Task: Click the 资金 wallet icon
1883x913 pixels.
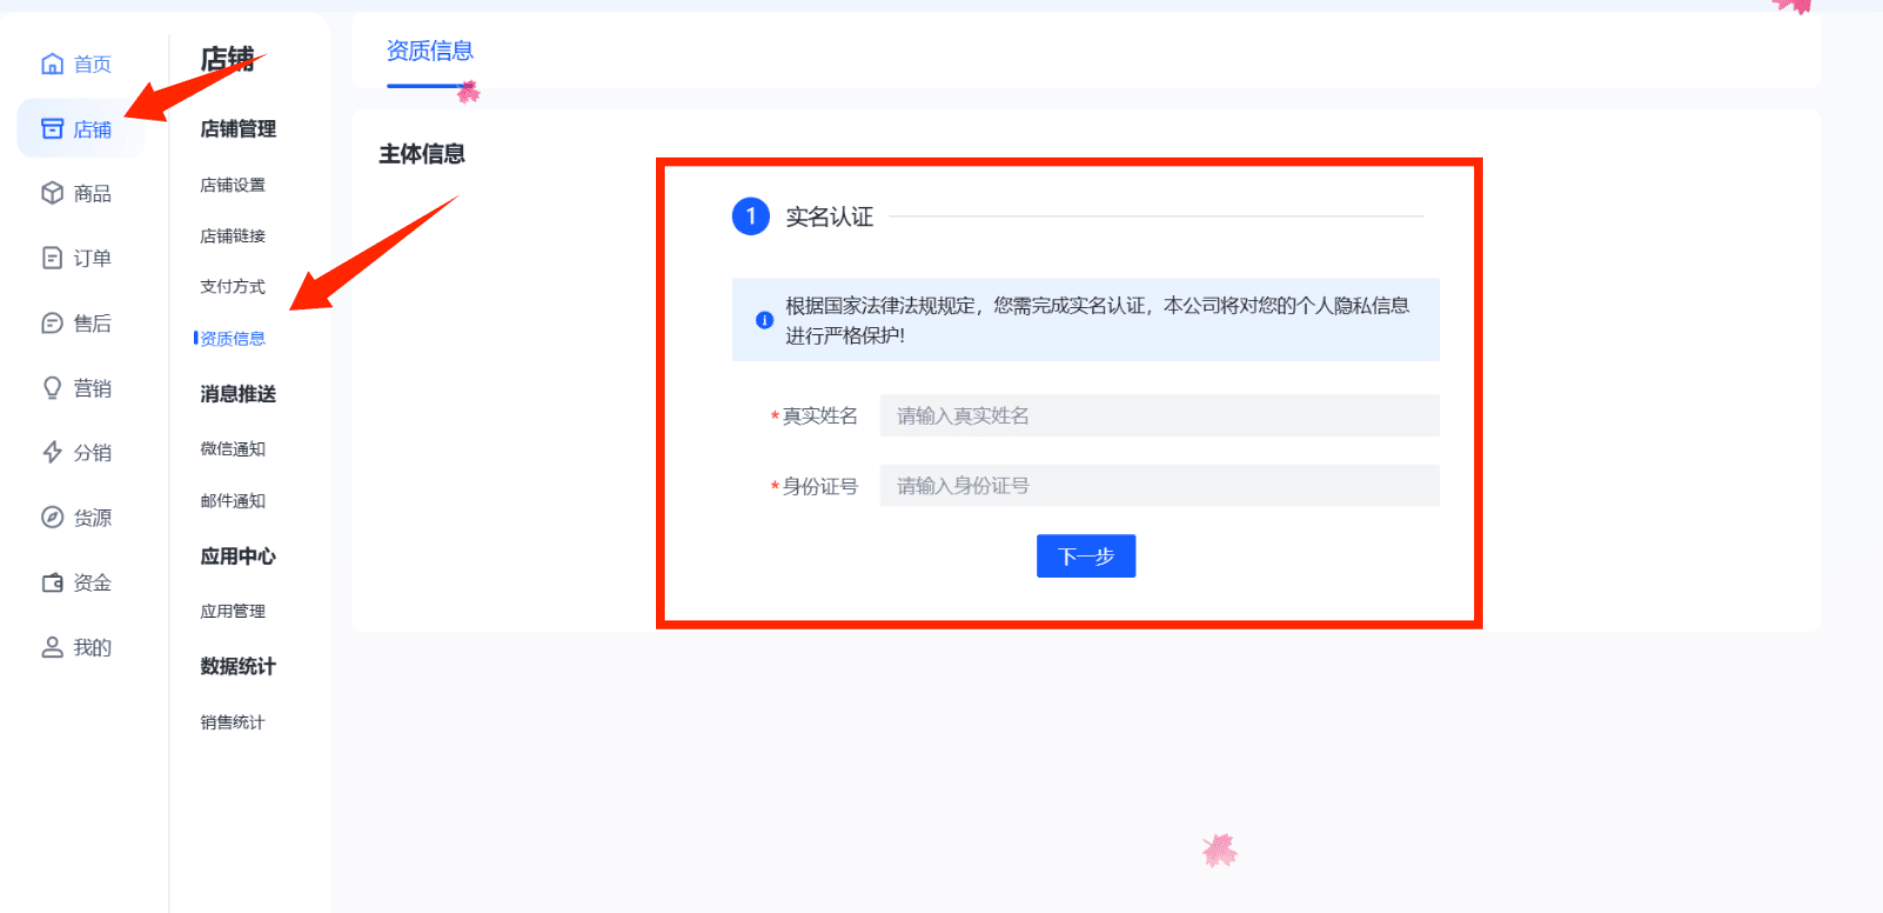Action: [52, 582]
